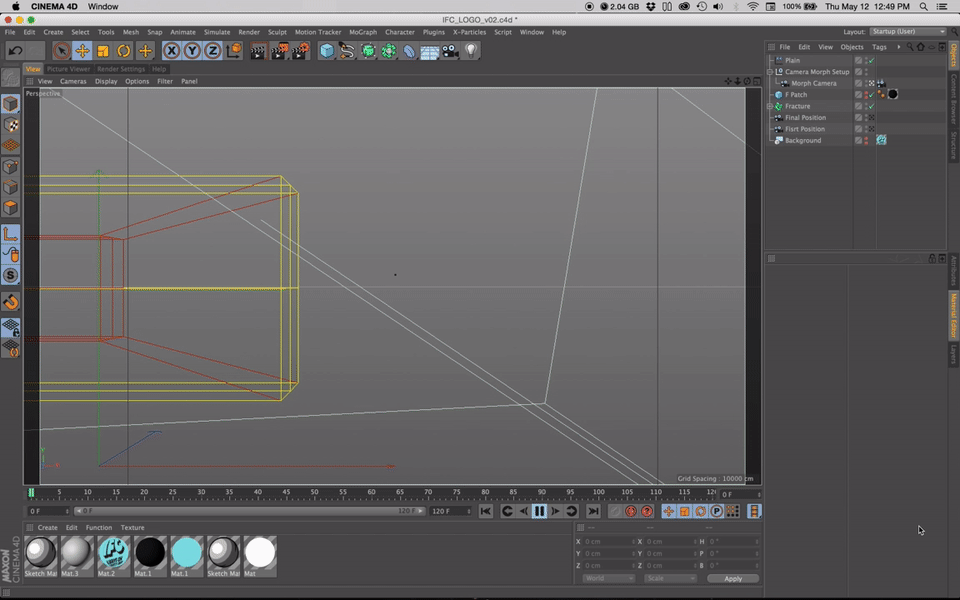Open material manager Create menu
The height and width of the screenshot is (600, 960).
point(47,528)
